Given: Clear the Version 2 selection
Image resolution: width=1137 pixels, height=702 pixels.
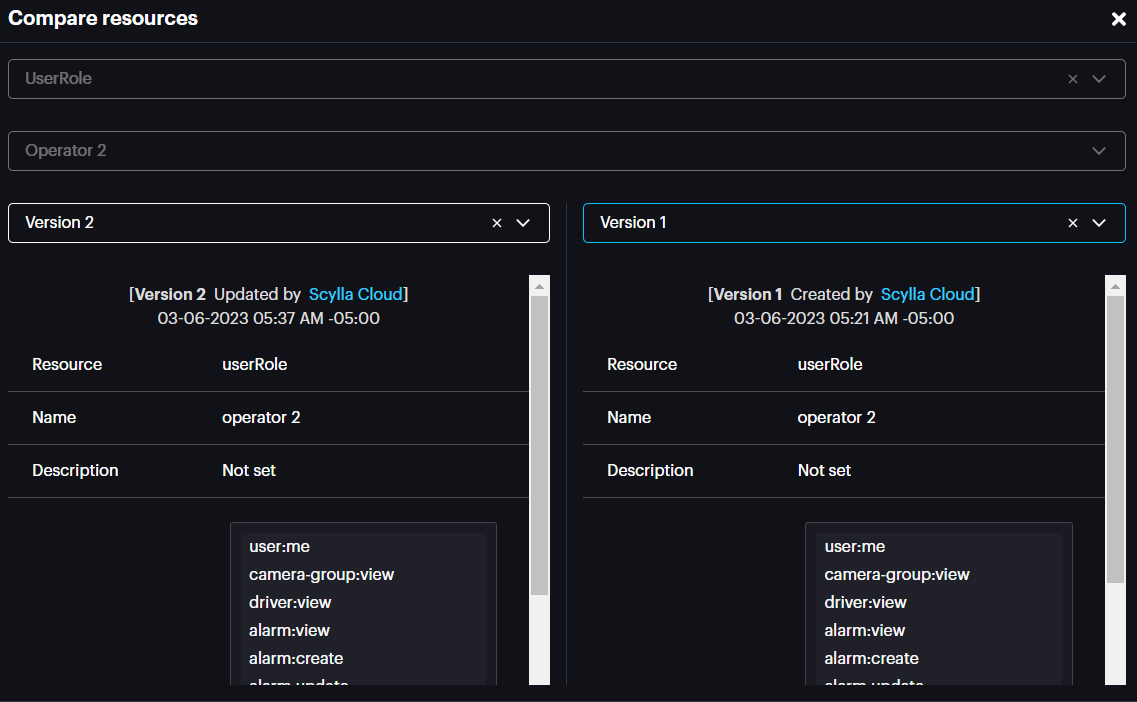Looking at the screenshot, I should 497,223.
